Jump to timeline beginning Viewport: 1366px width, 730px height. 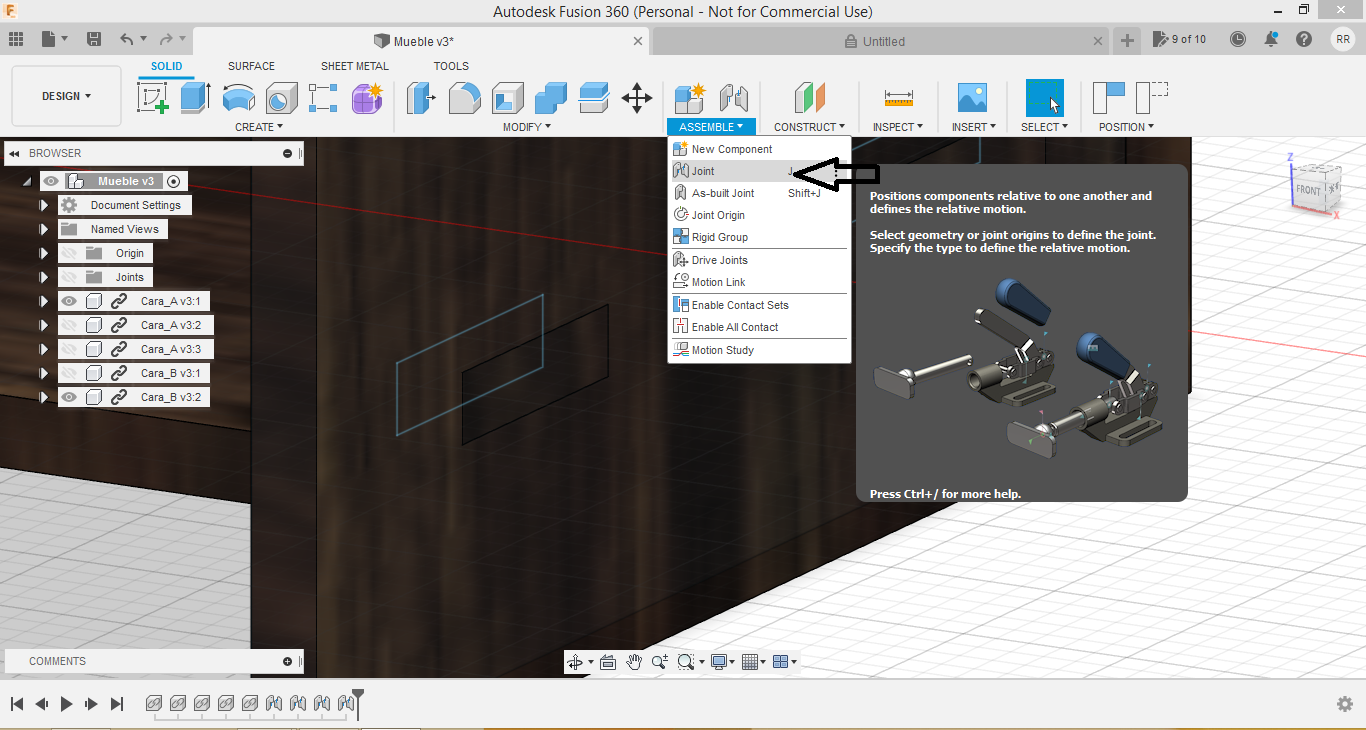click(x=16, y=704)
